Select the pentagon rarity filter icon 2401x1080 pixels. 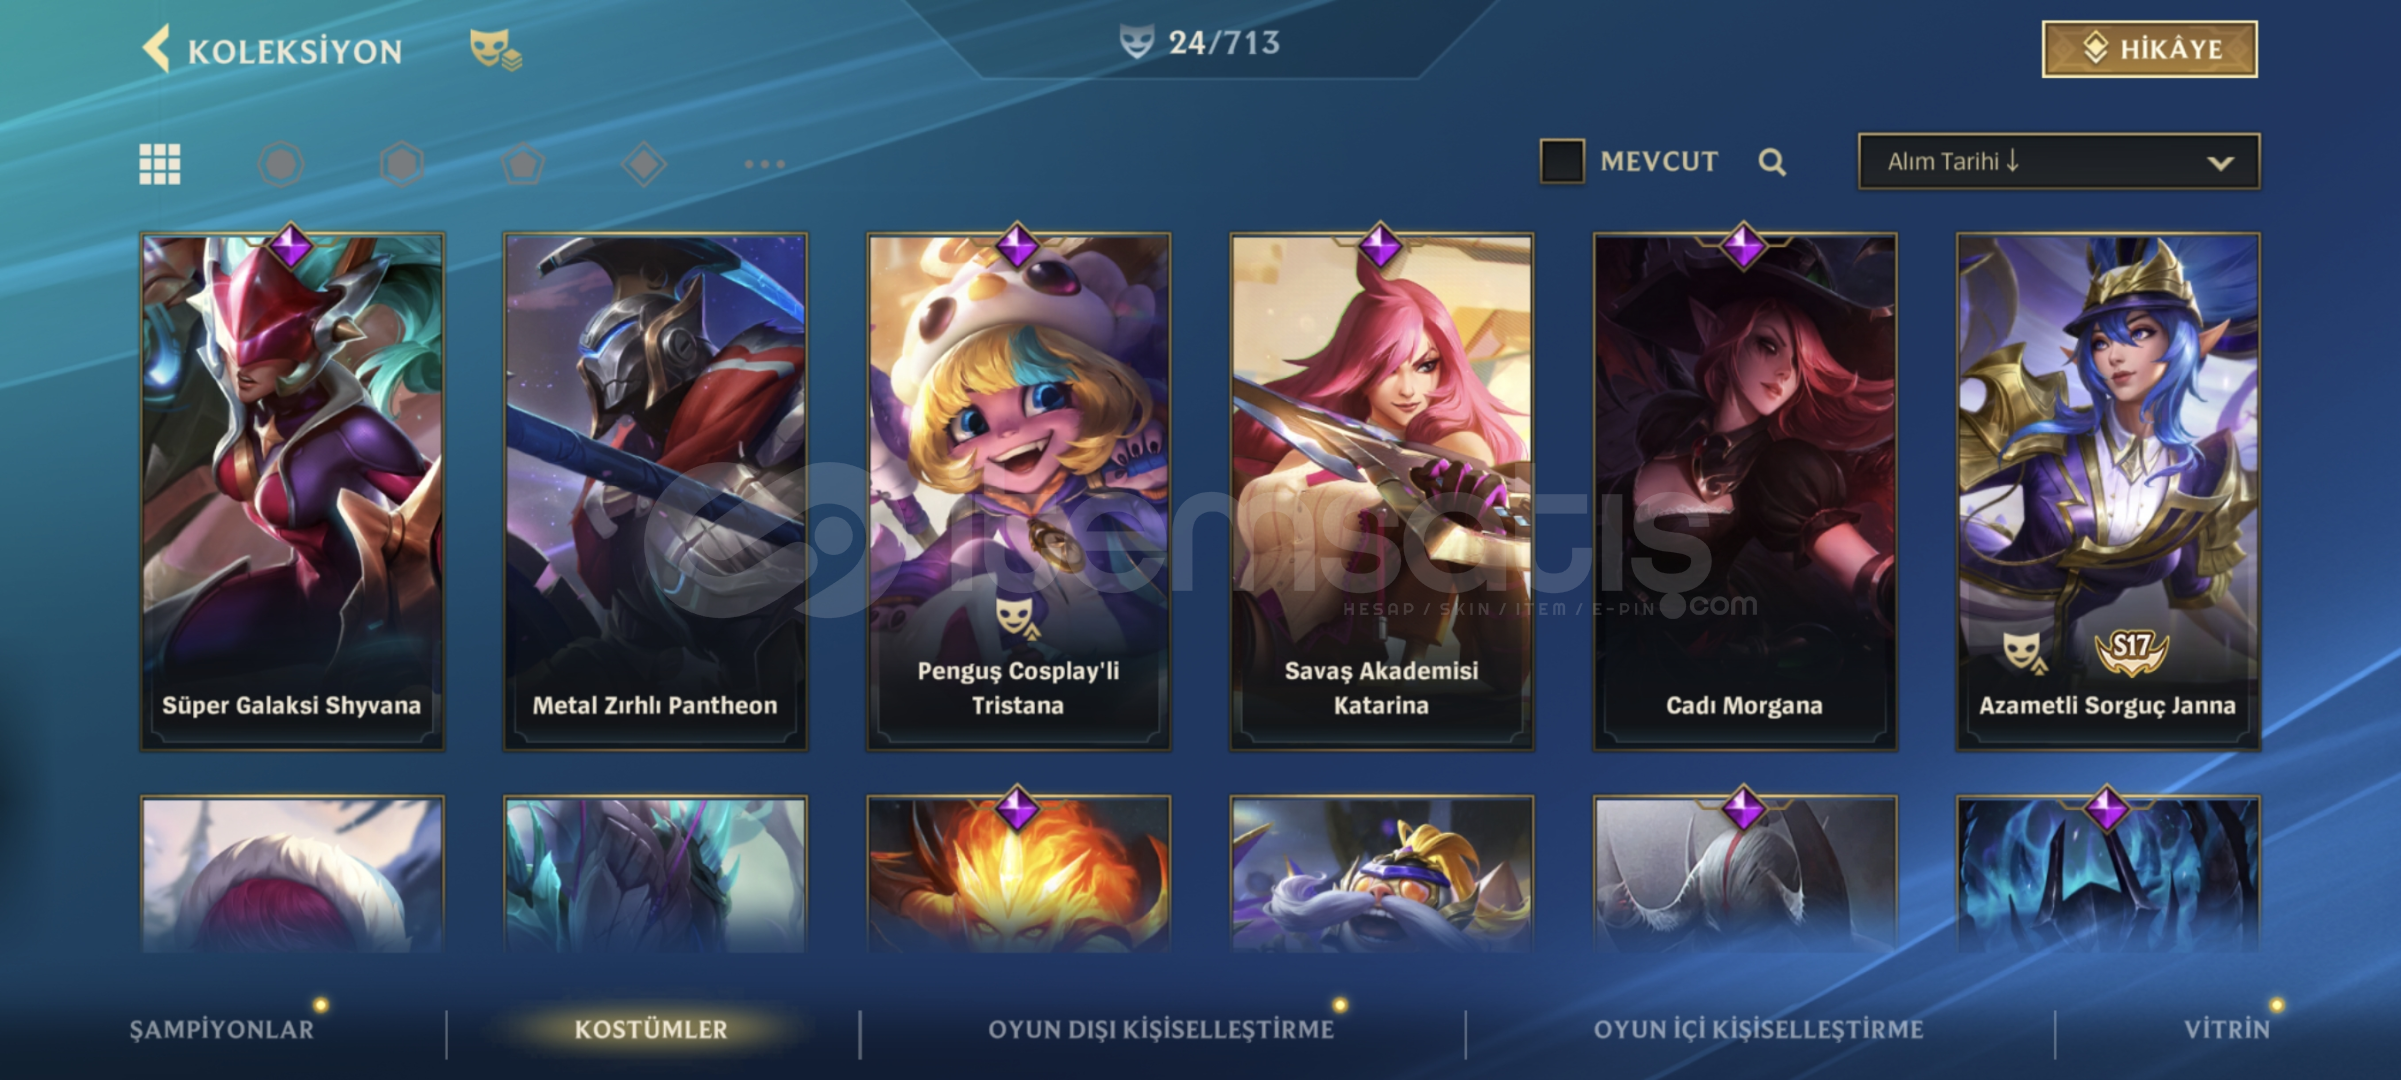coord(523,164)
